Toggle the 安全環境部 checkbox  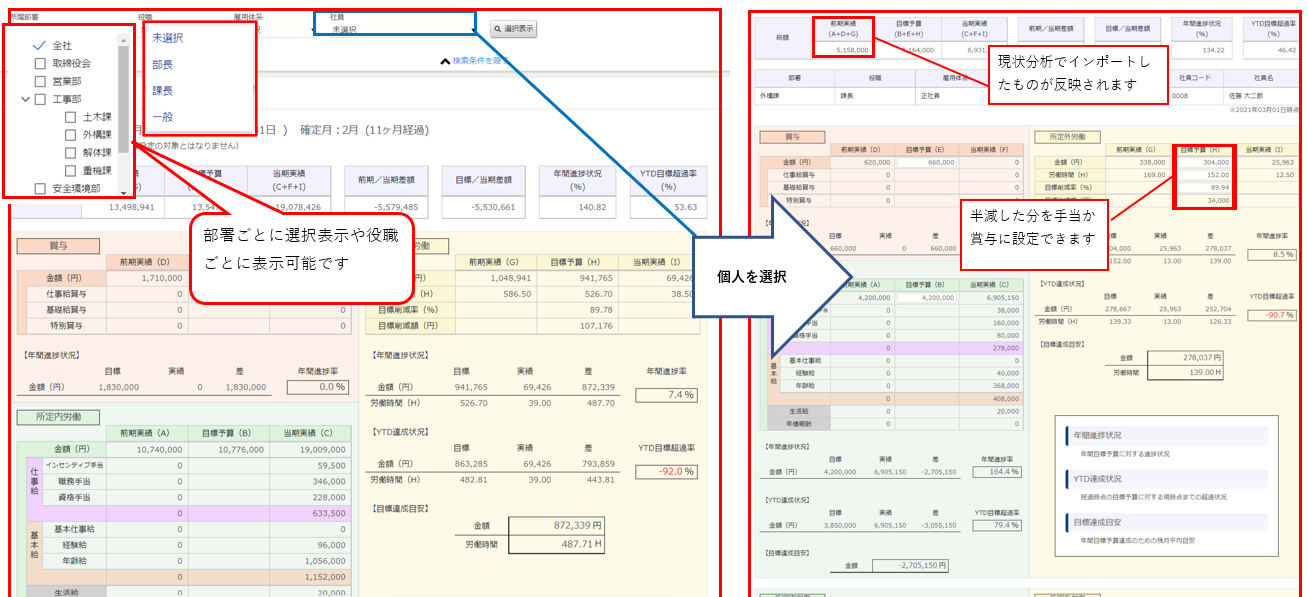point(40,188)
